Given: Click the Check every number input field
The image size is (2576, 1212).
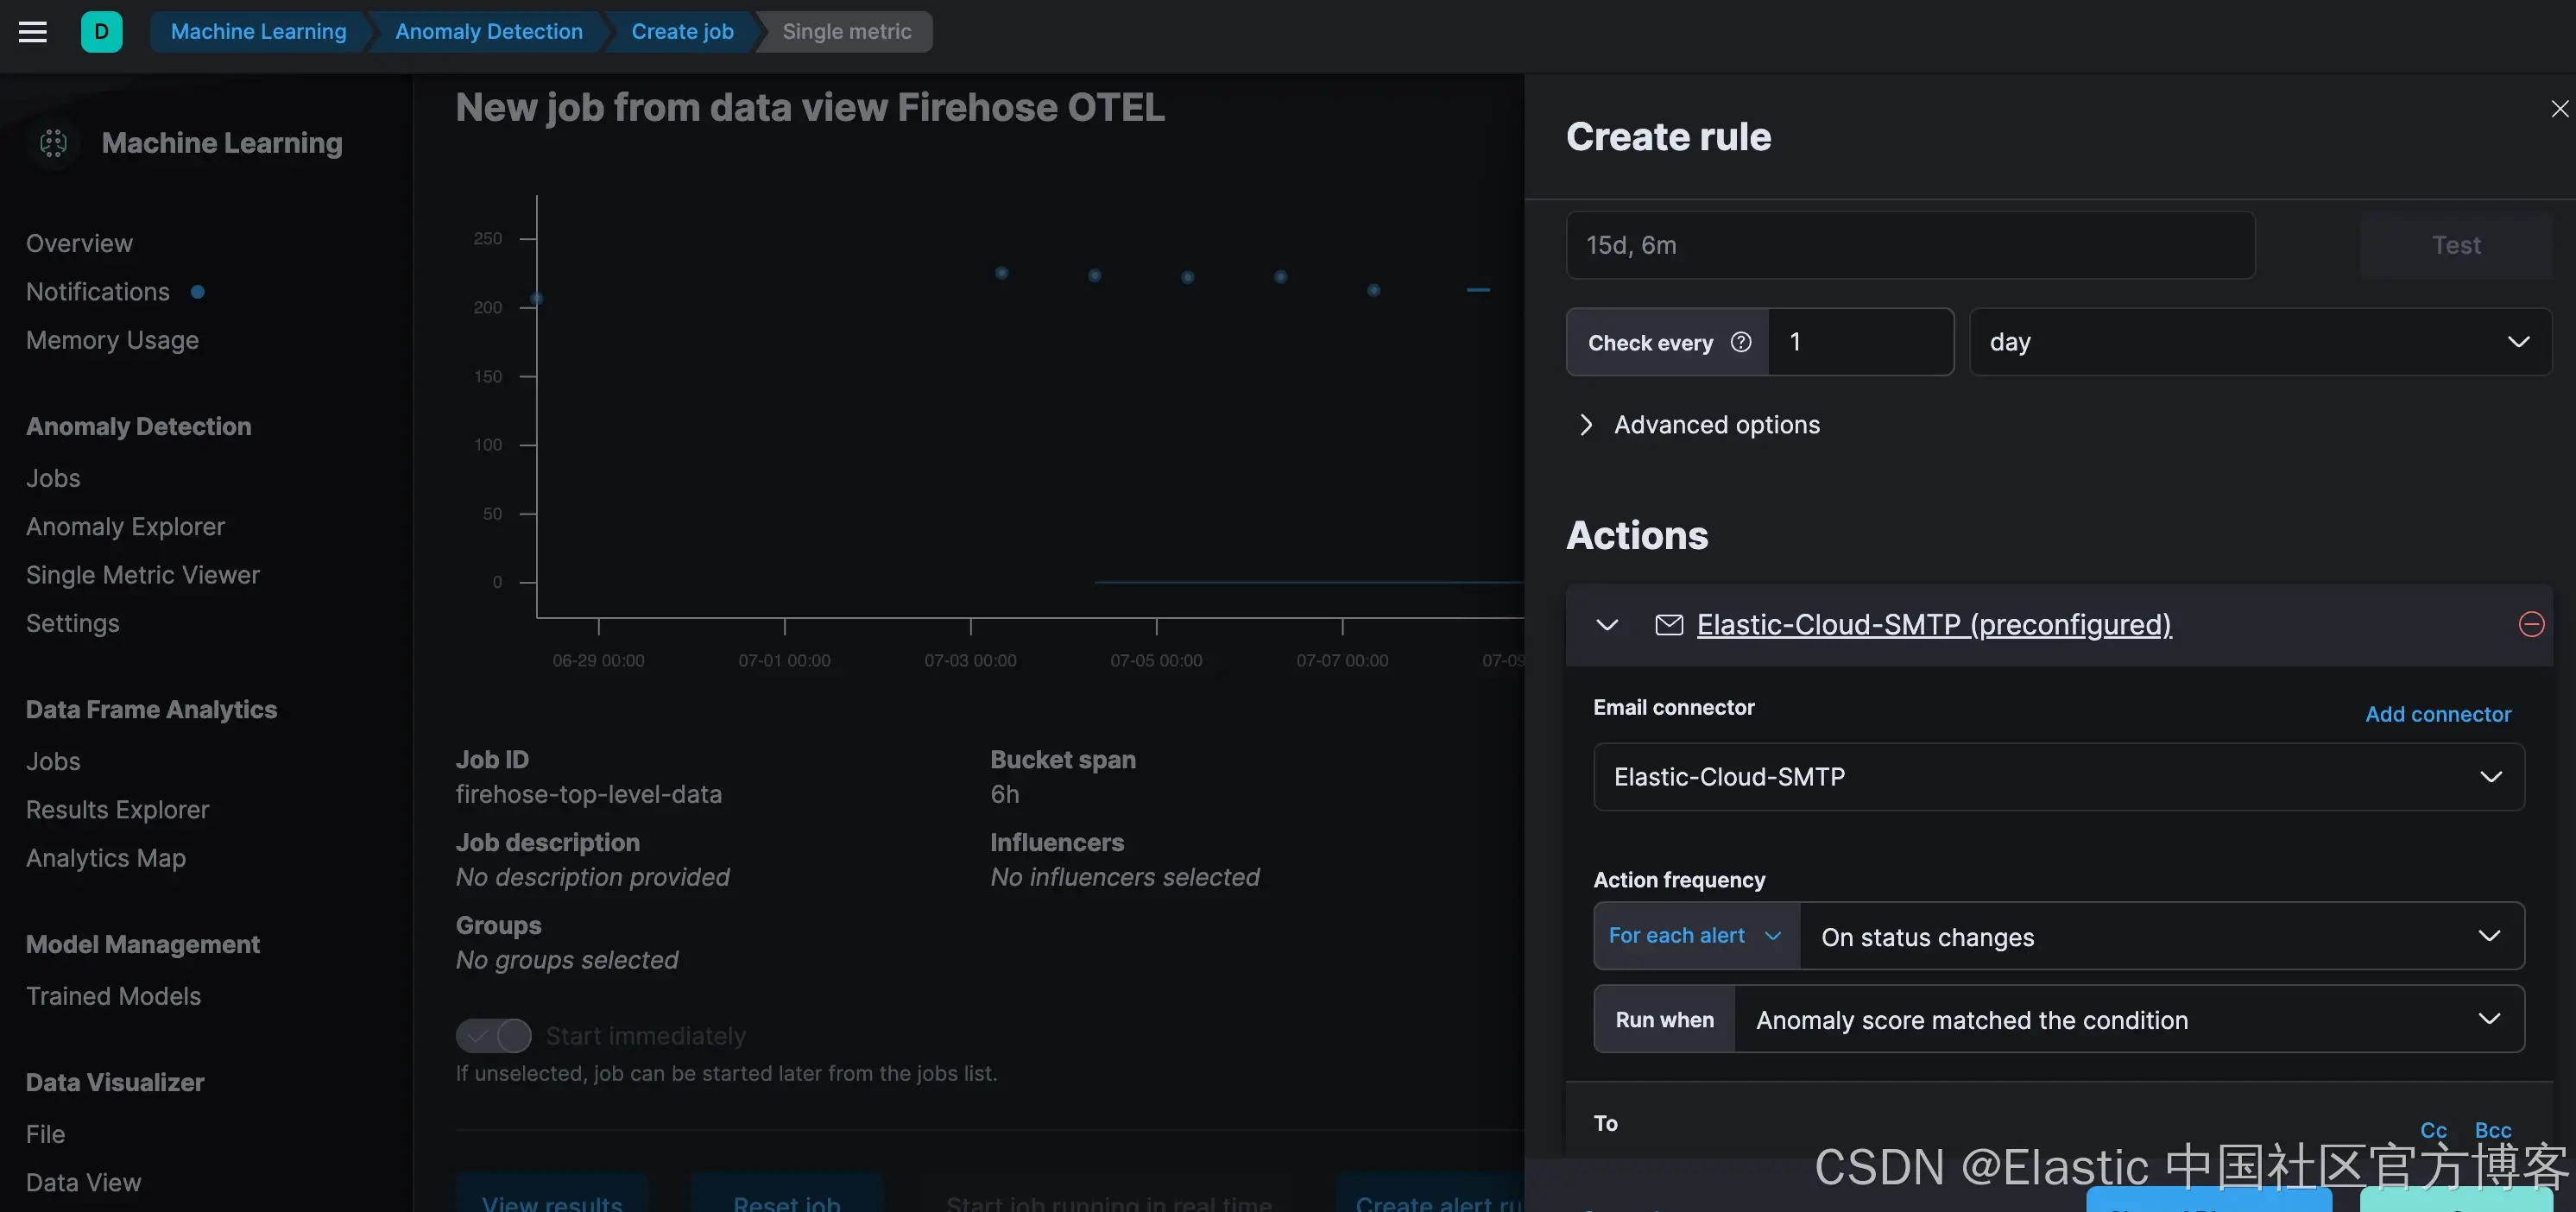Looking at the screenshot, I should [1859, 342].
